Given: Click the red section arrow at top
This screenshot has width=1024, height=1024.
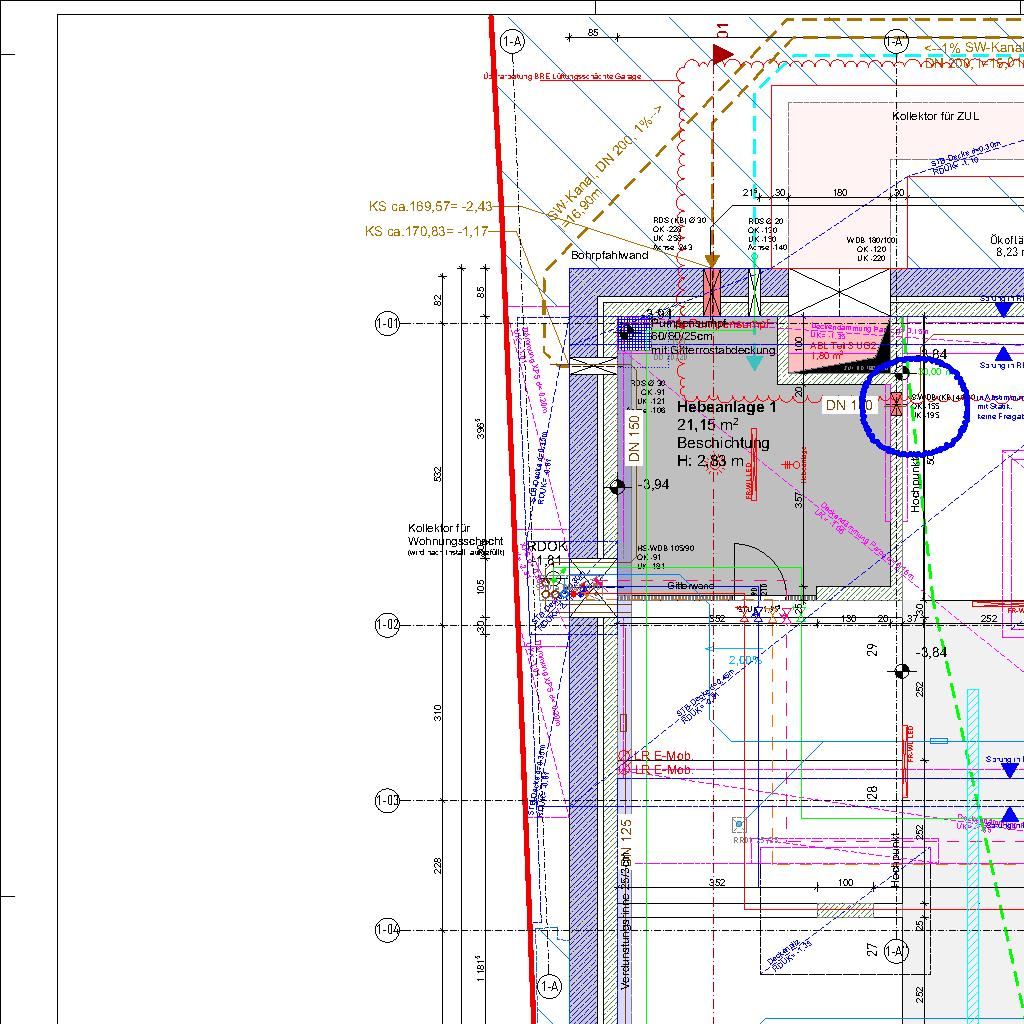Looking at the screenshot, I should pyautogui.click(x=722, y=53).
